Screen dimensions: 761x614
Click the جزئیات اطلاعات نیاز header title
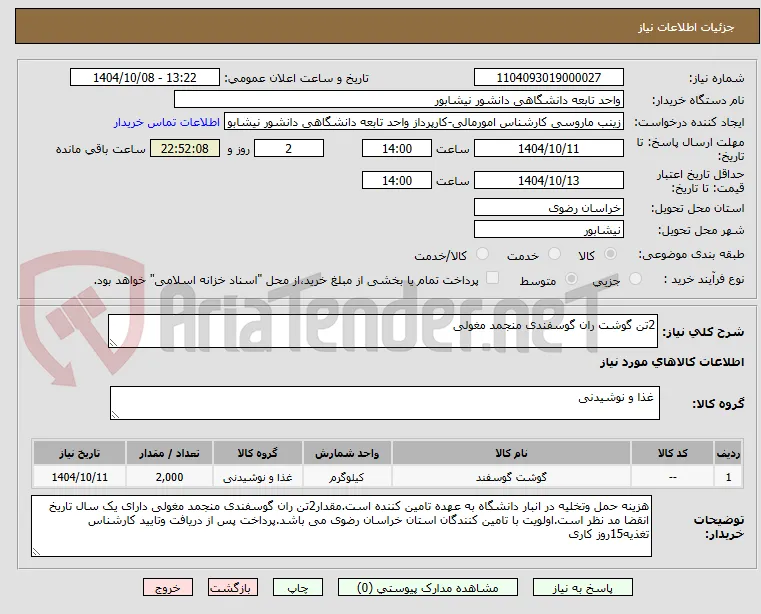(686, 27)
